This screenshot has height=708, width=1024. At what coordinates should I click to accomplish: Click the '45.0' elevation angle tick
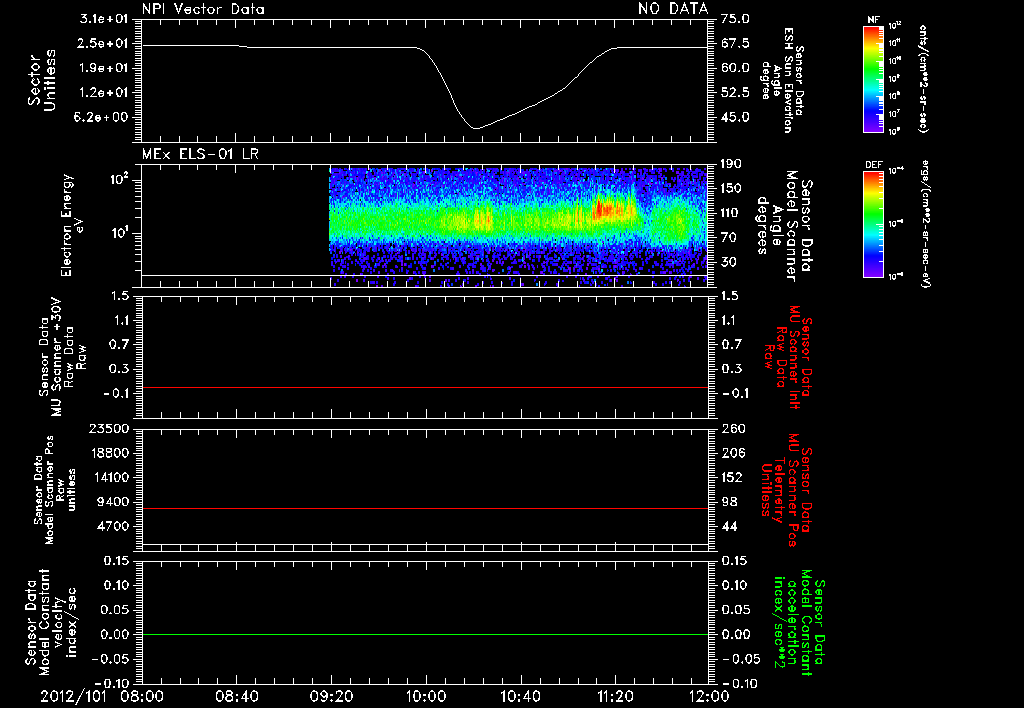pos(735,118)
